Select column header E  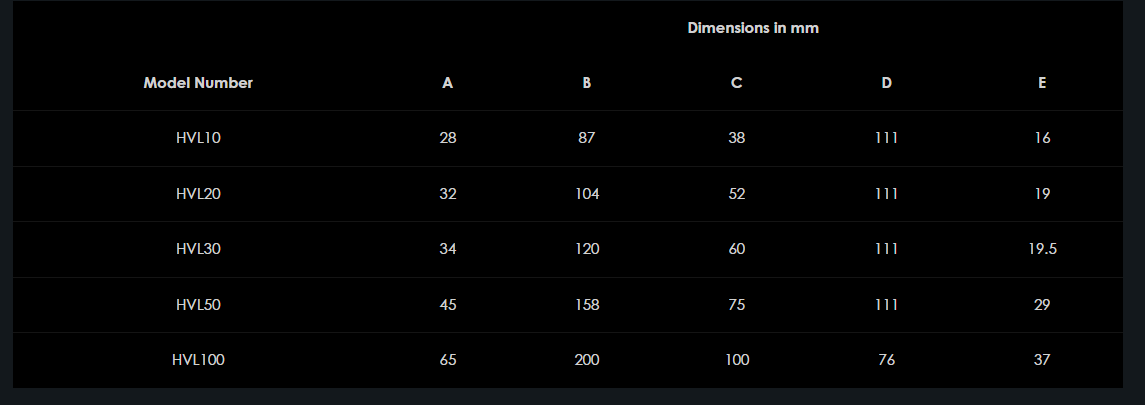pyautogui.click(x=1042, y=83)
